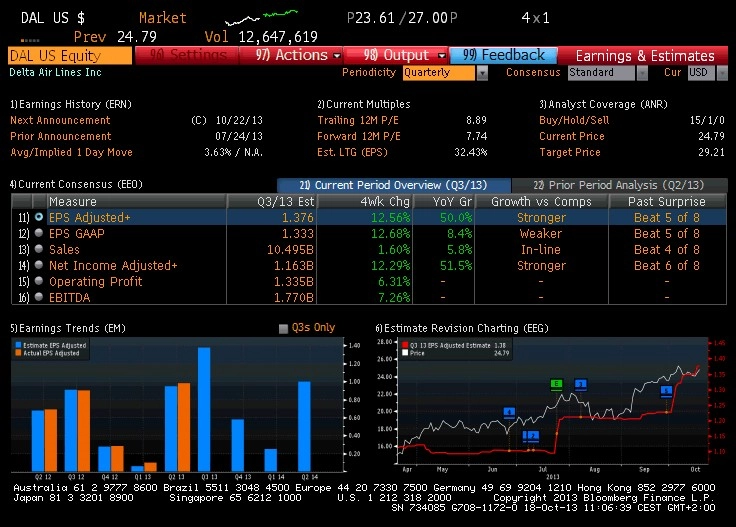
Task: Select the EBITDA radio button
Action: [x=39, y=297]
